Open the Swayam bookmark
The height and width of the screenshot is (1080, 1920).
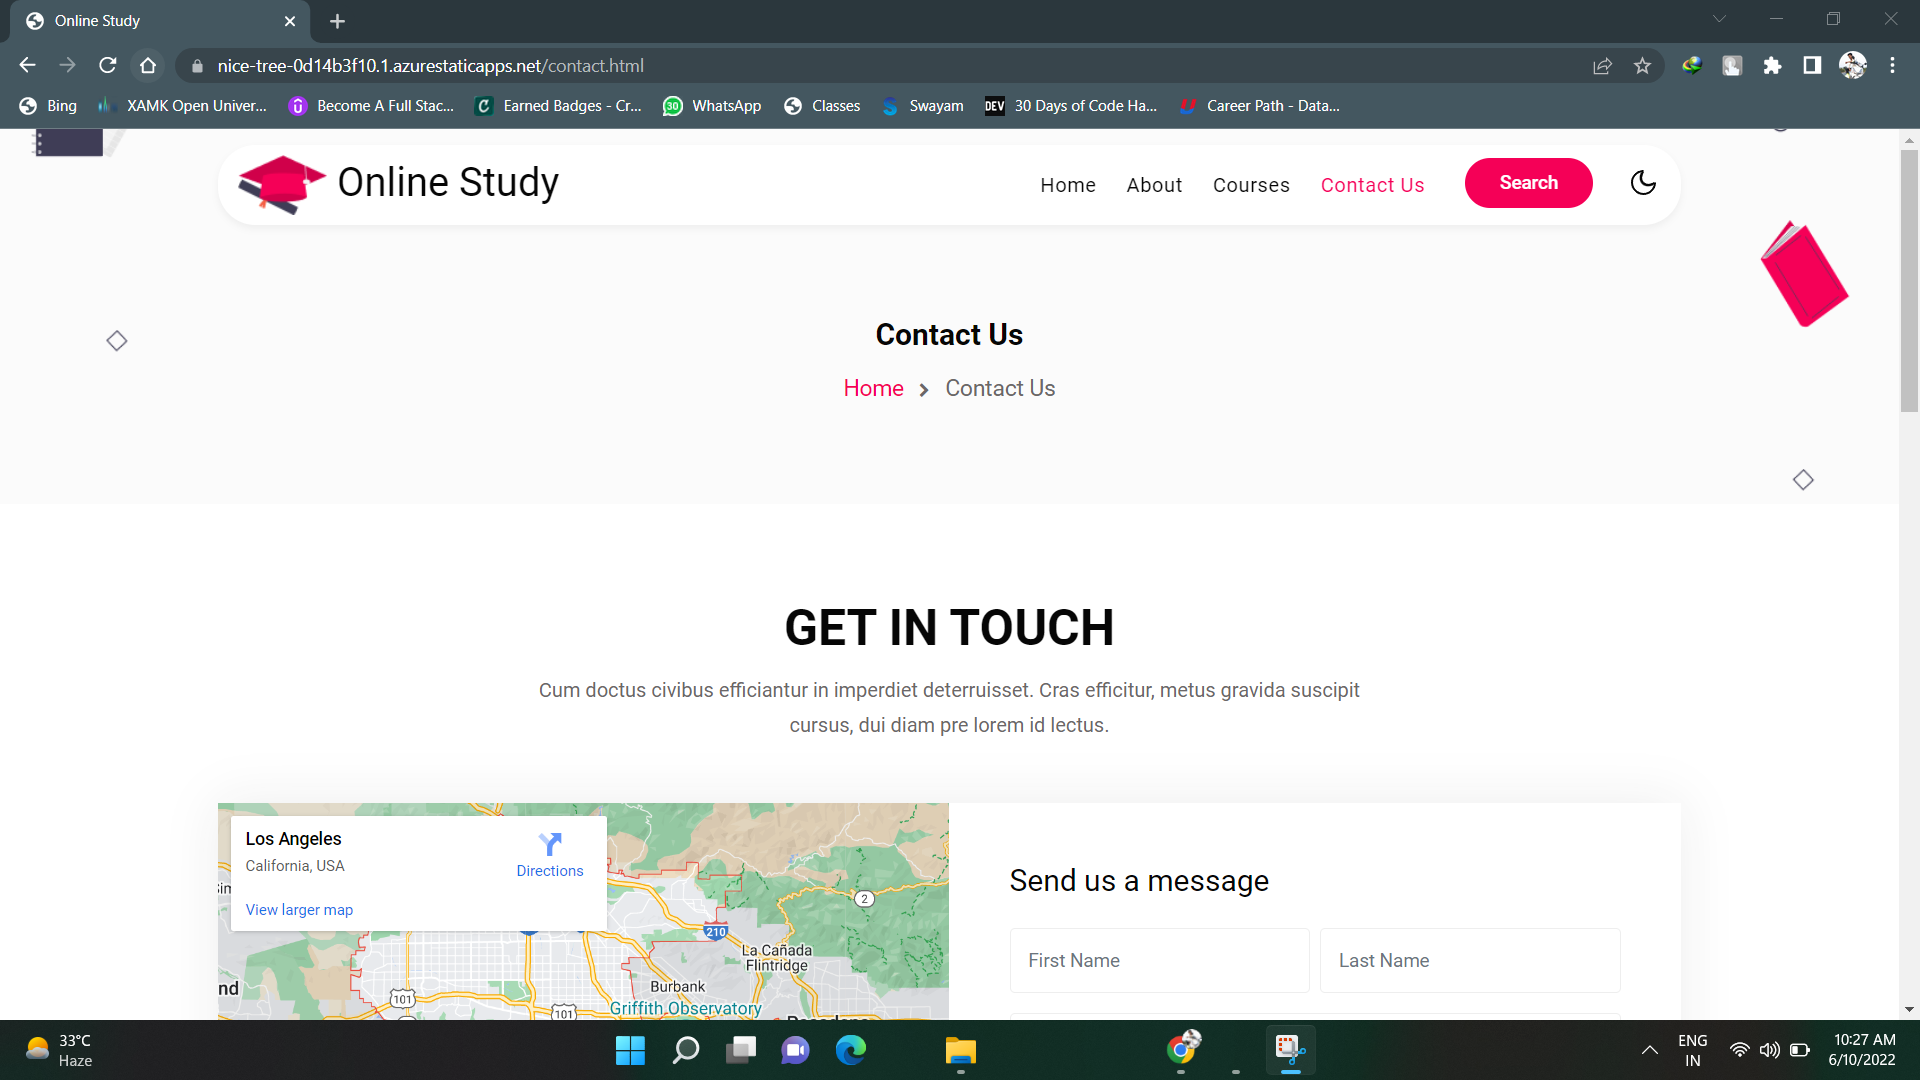point(922,106)
